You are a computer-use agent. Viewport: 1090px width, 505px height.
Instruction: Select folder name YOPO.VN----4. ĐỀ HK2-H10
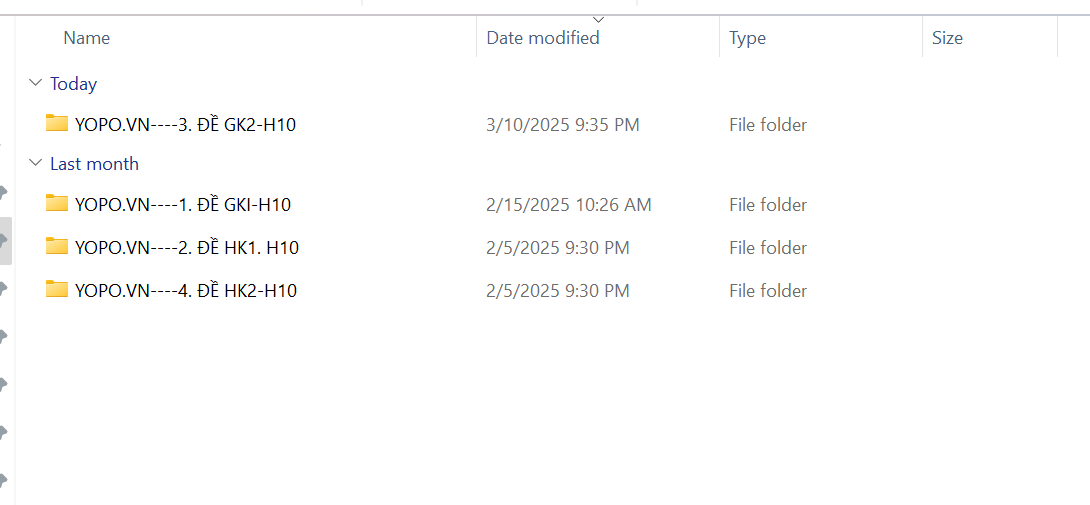pyautogui.click(x=186, y=291)
